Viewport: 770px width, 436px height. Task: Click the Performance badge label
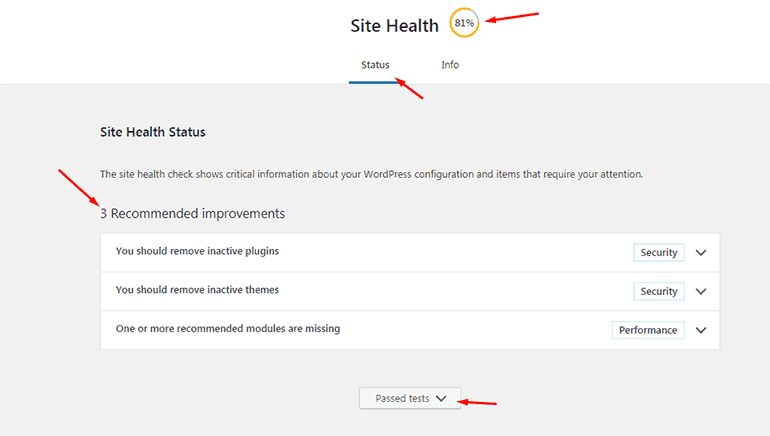coord(648,330)
